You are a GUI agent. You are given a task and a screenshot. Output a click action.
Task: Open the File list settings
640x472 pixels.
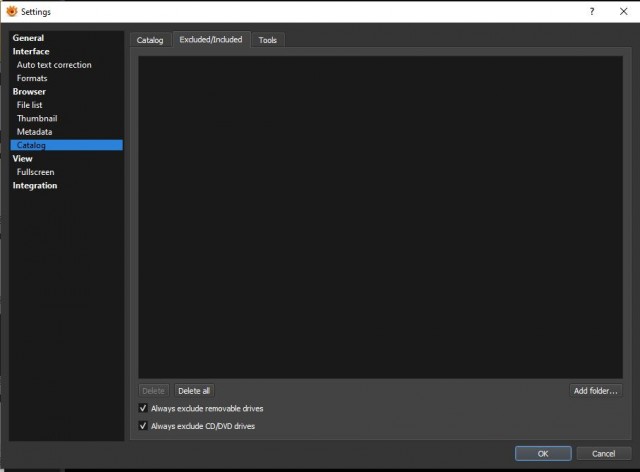tap(29, 105)
